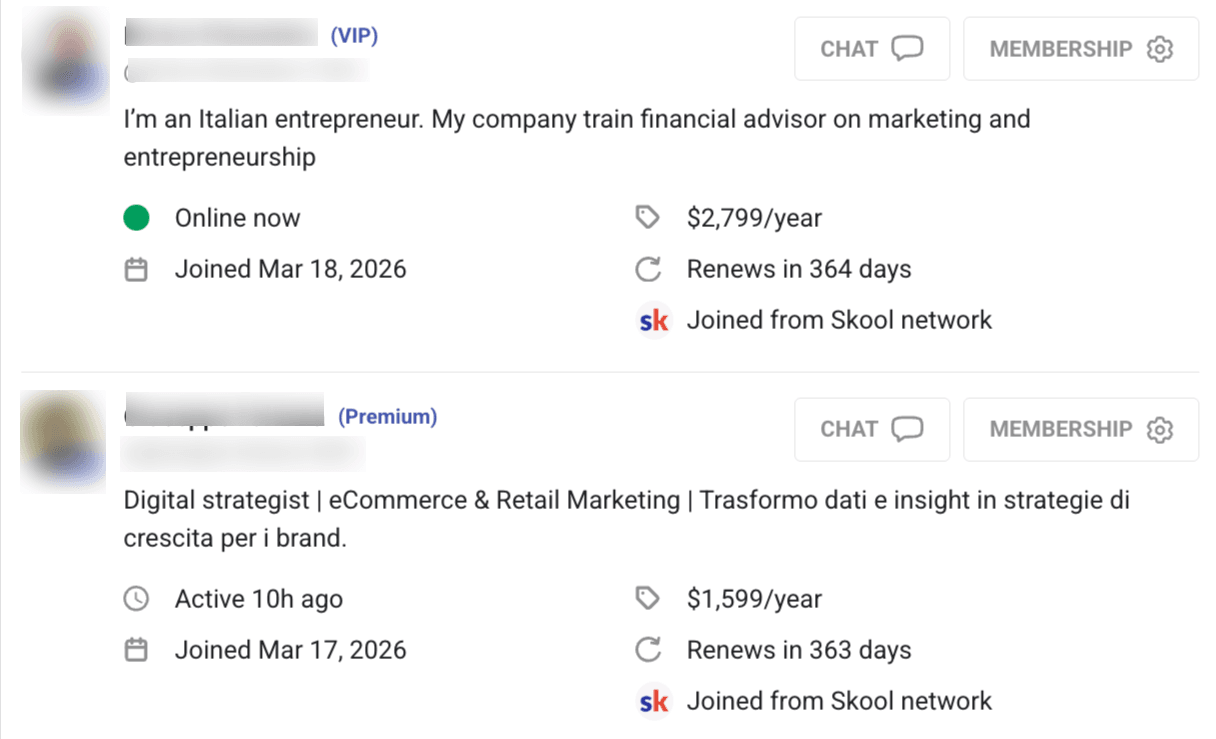Click the 'Joined from Skool network' text on the first member

point(838,320)
